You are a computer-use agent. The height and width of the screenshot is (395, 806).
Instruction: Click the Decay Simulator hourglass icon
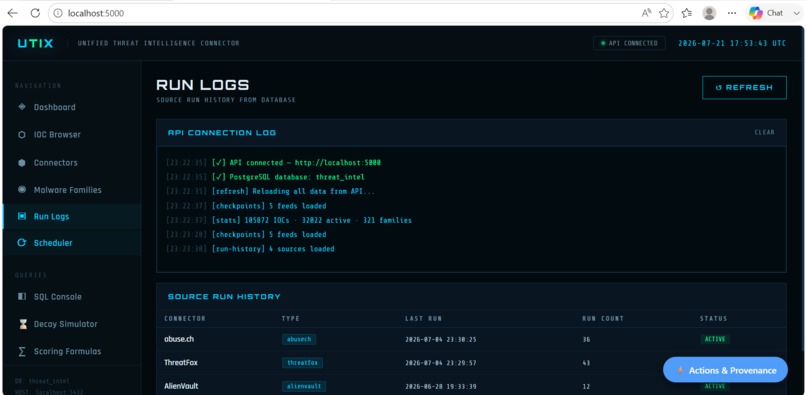22,324
